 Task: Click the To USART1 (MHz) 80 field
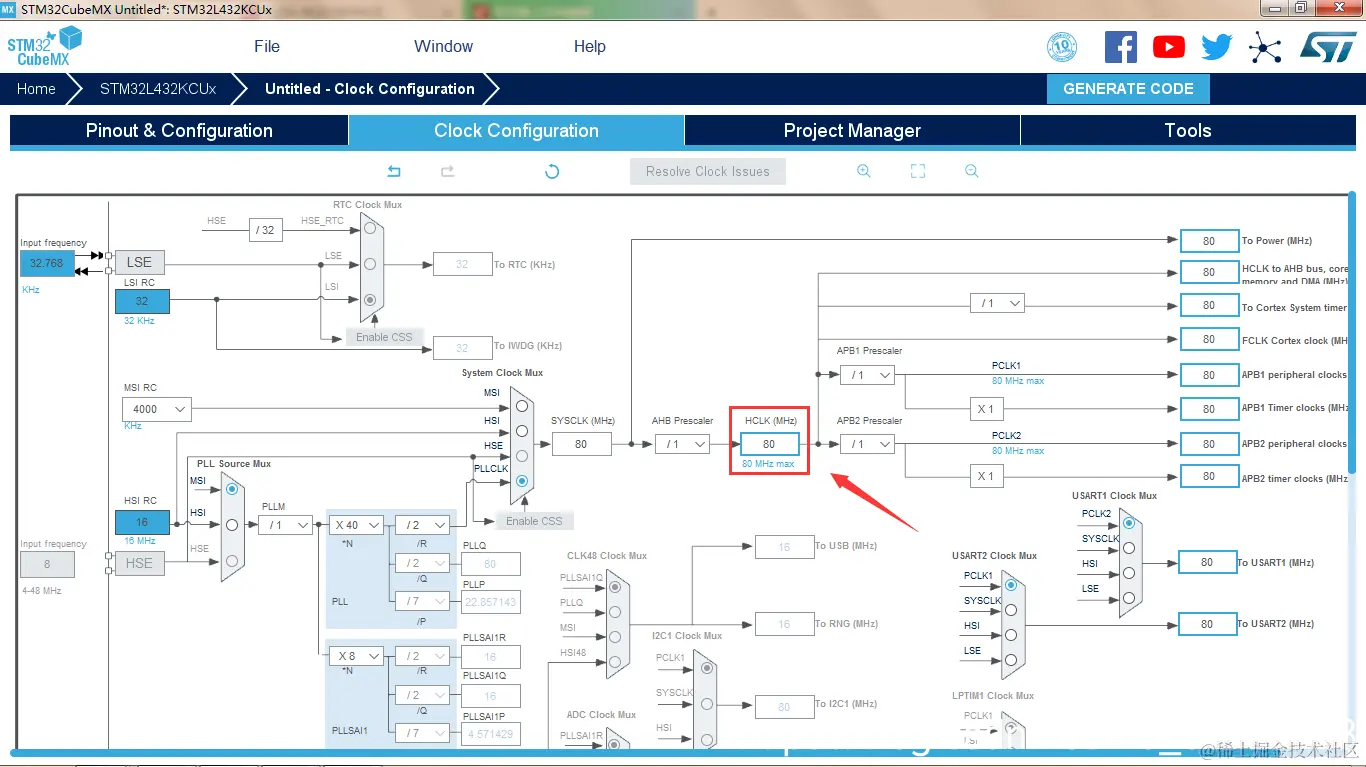coord(1207,563)
